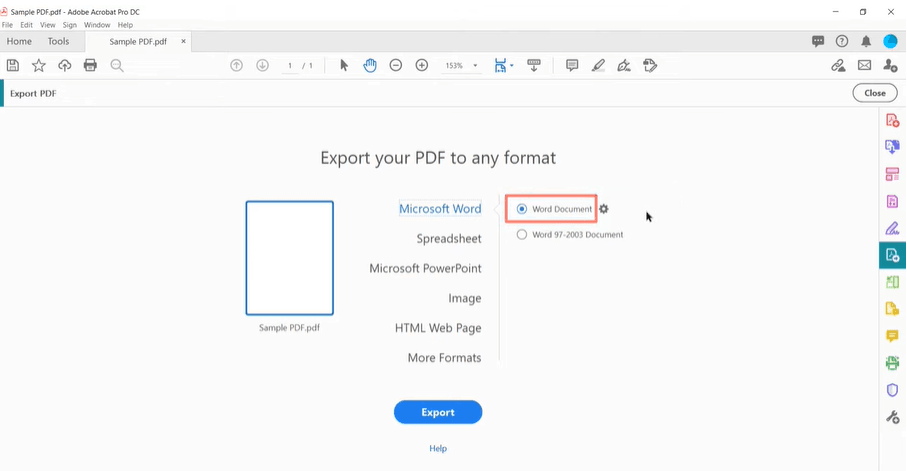The height and width of the screenshot is (471, 907).
Task: Choose More Formats option
Action: click(x=444, y=358)
